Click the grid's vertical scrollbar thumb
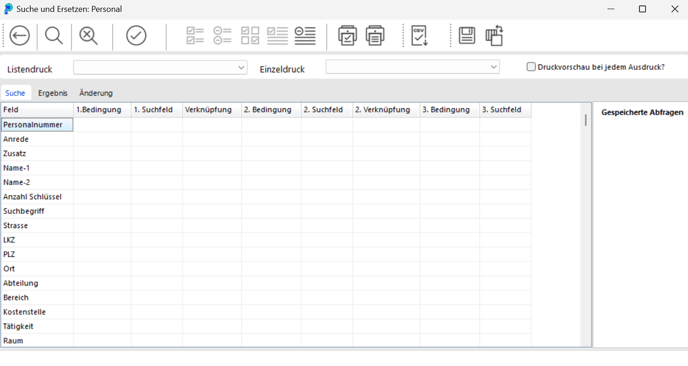The height and width of the screenshot is (366, 688). click(x=585, y=120)
